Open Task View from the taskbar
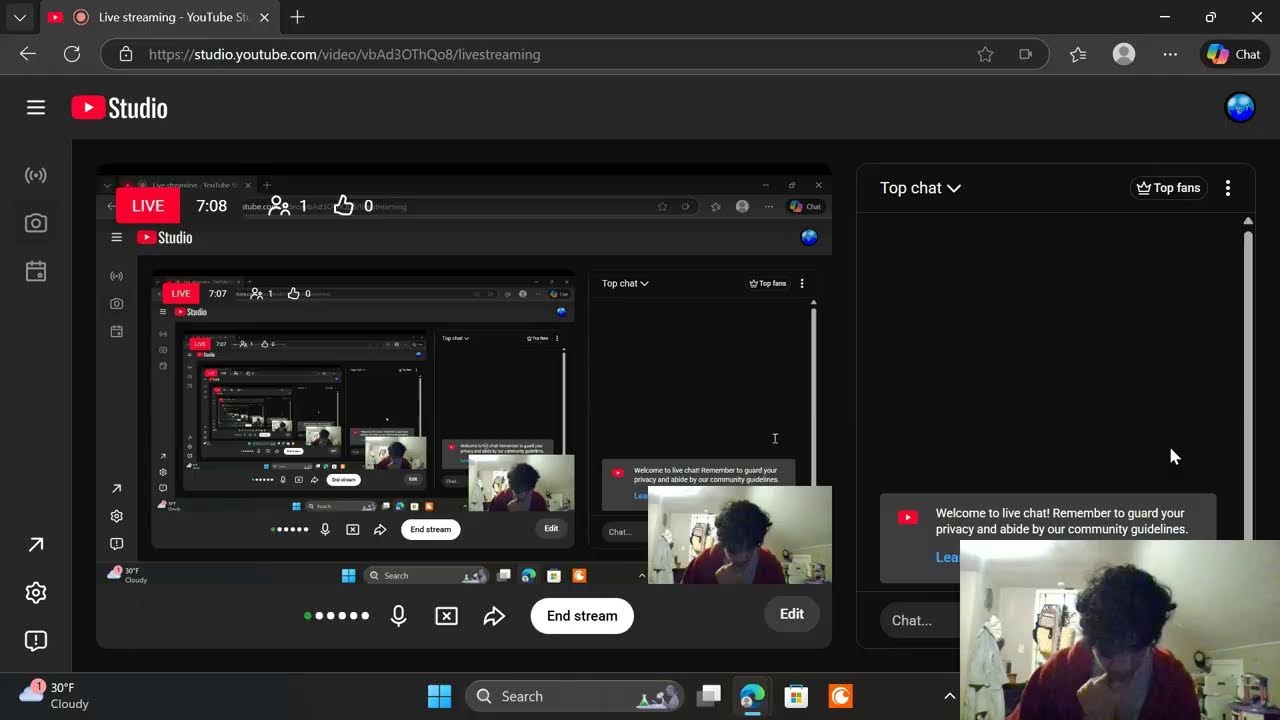 [x=710, y=696]
